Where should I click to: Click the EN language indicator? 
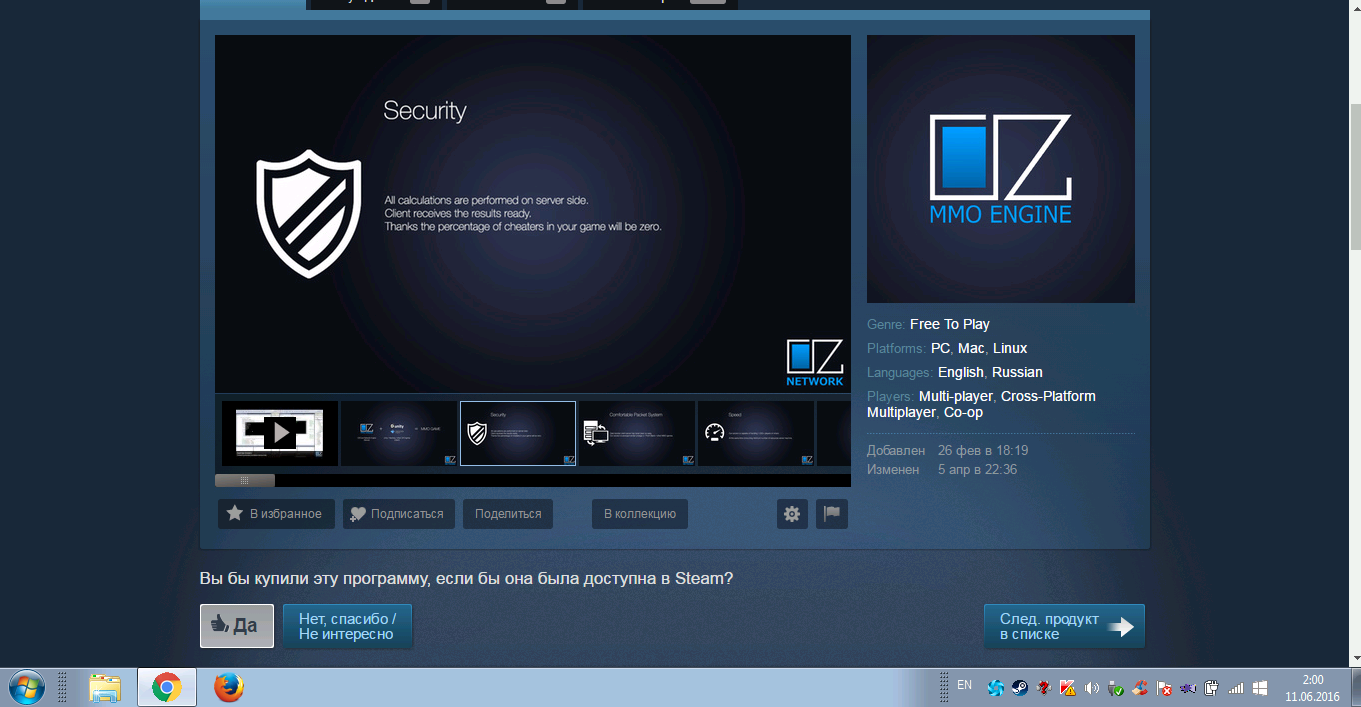point(964,686)
